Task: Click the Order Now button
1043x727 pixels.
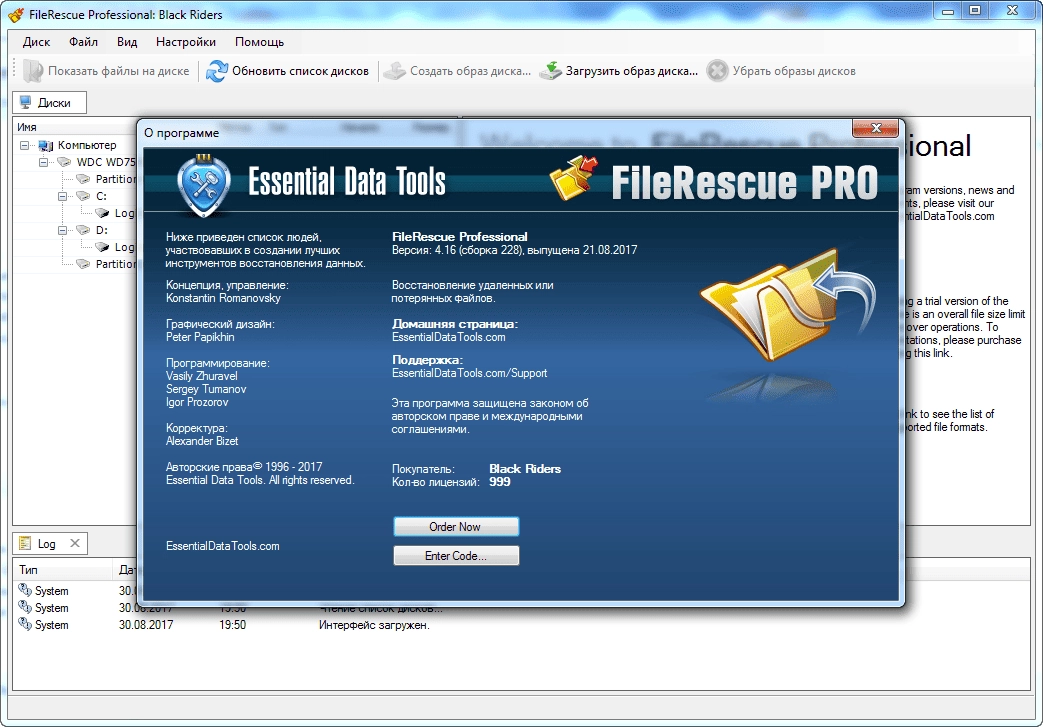Action: tap(456, 527)
